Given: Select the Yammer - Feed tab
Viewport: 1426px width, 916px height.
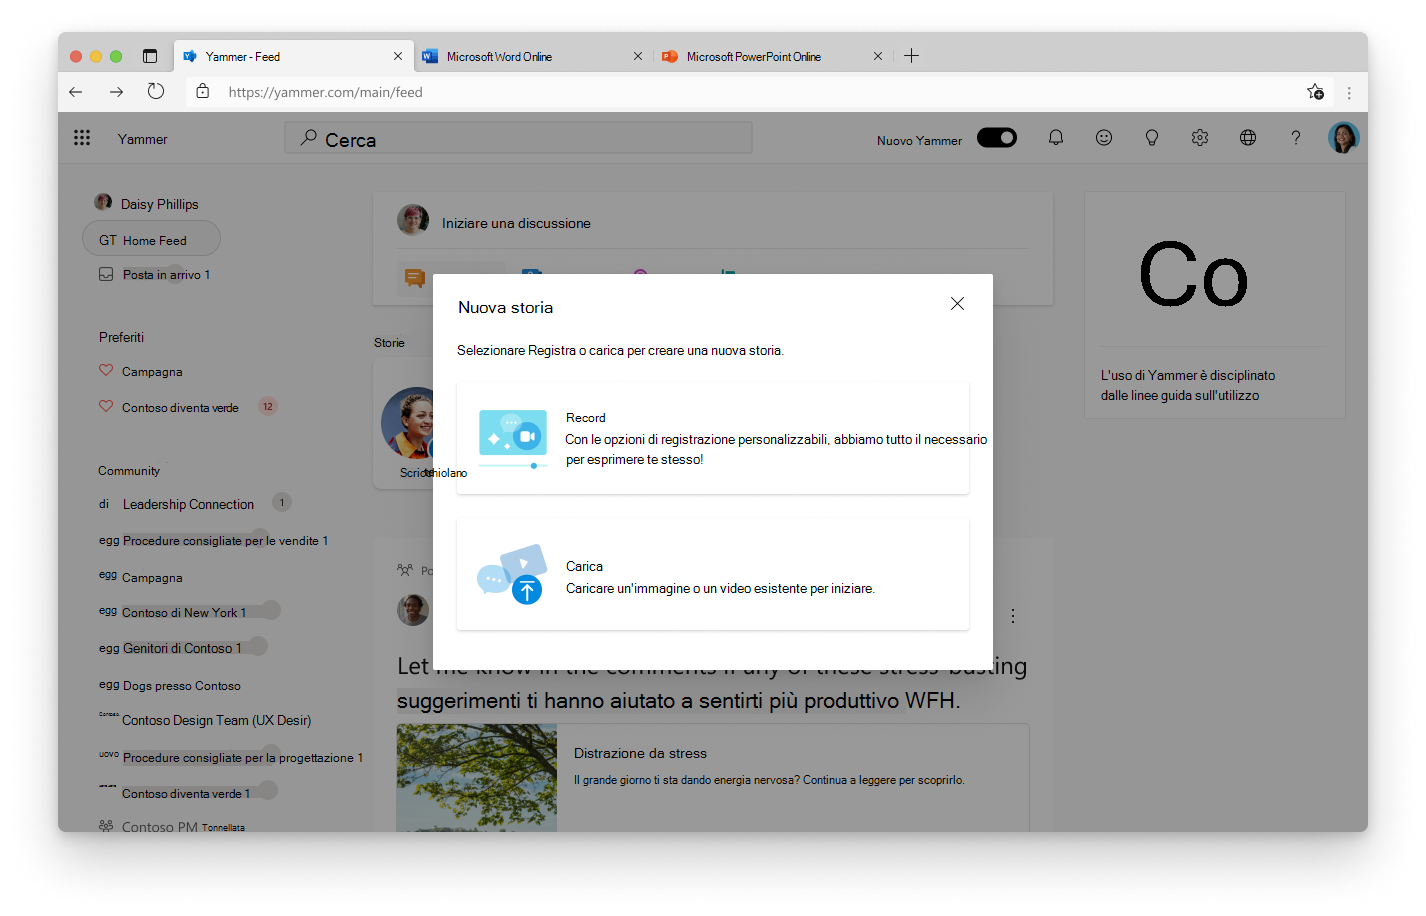Looking at the screenshot, I should click(292, 57).
